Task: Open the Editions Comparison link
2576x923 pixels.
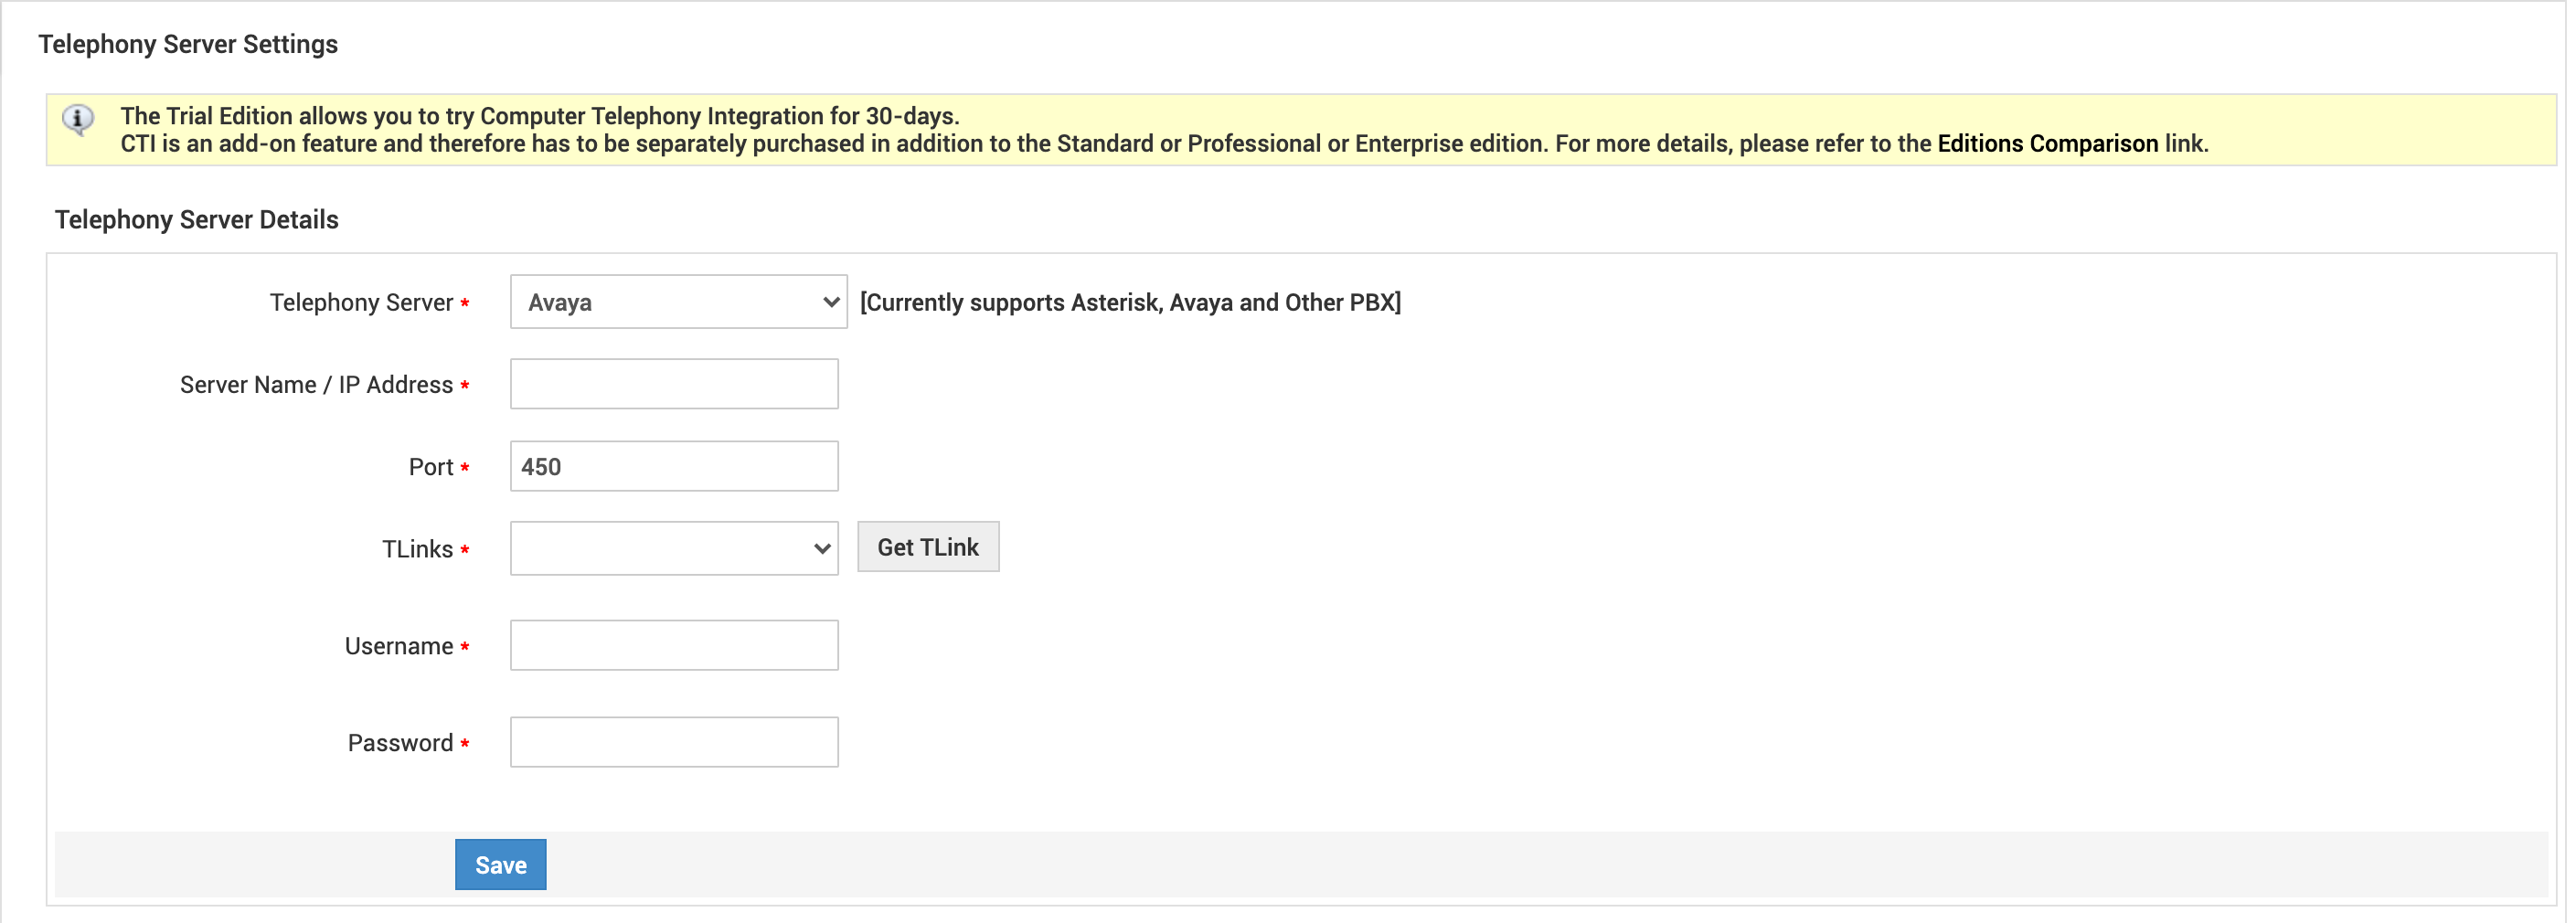Action: (x=2047, y=144)
